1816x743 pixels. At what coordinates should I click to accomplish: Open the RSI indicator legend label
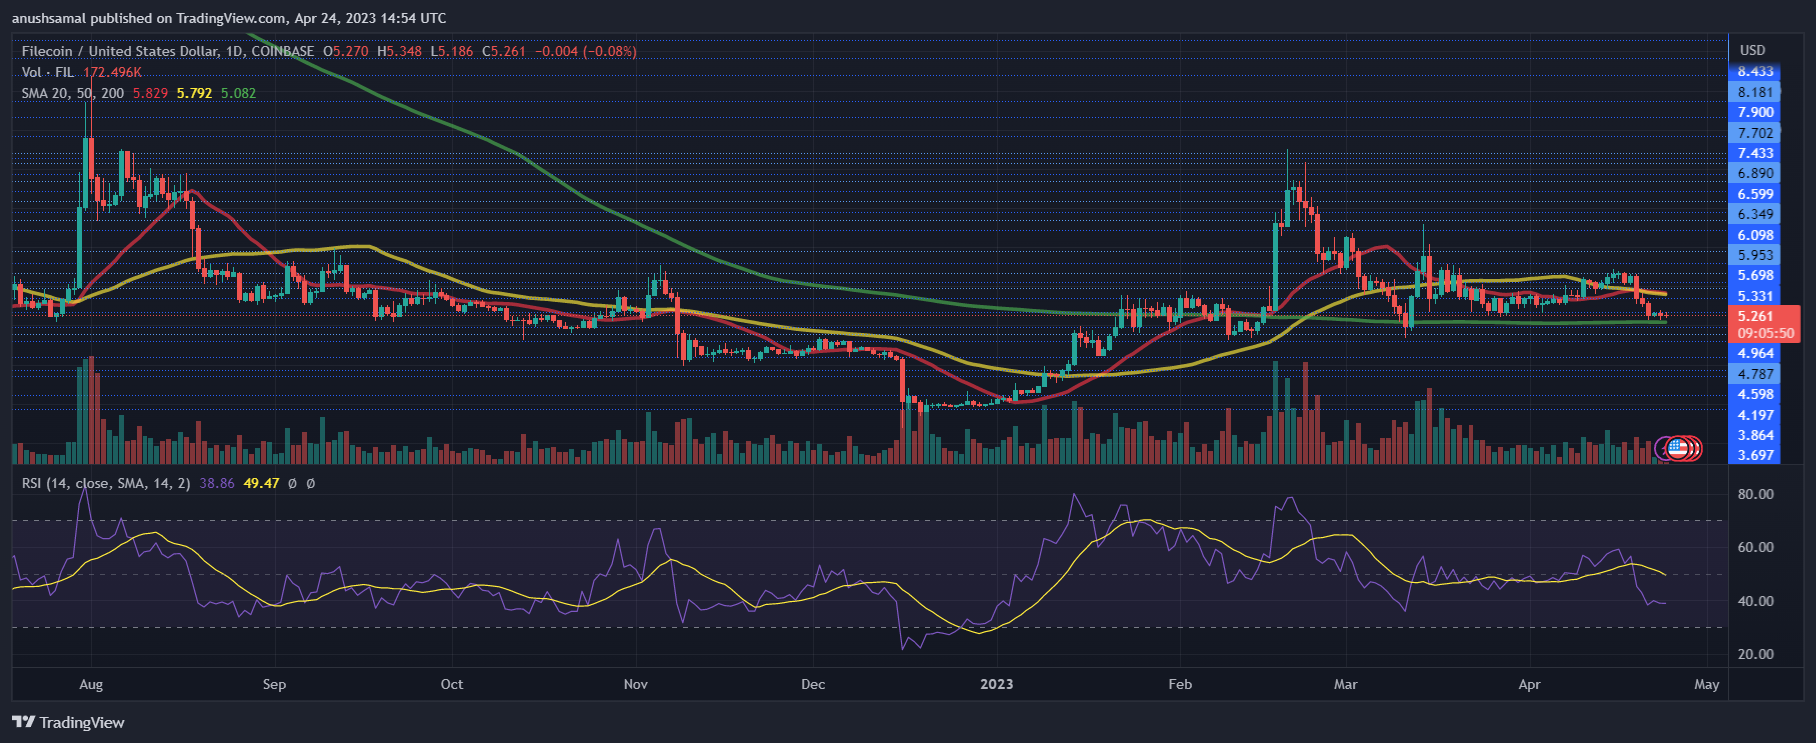coord(106,483)
